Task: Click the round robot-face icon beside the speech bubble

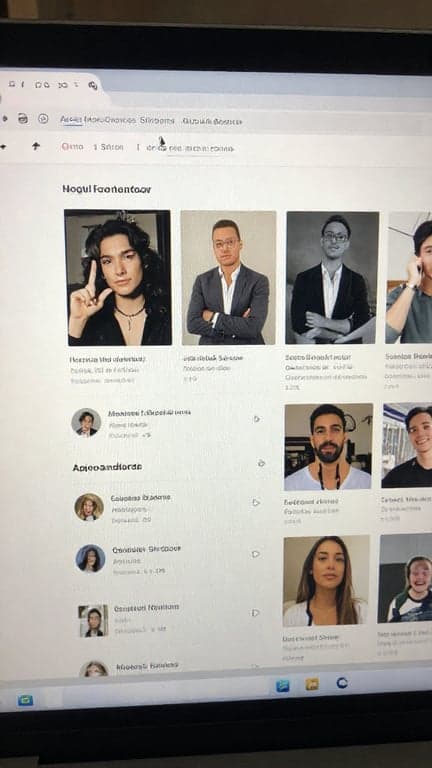Action: pyautogui.click(x=23, y=119)
